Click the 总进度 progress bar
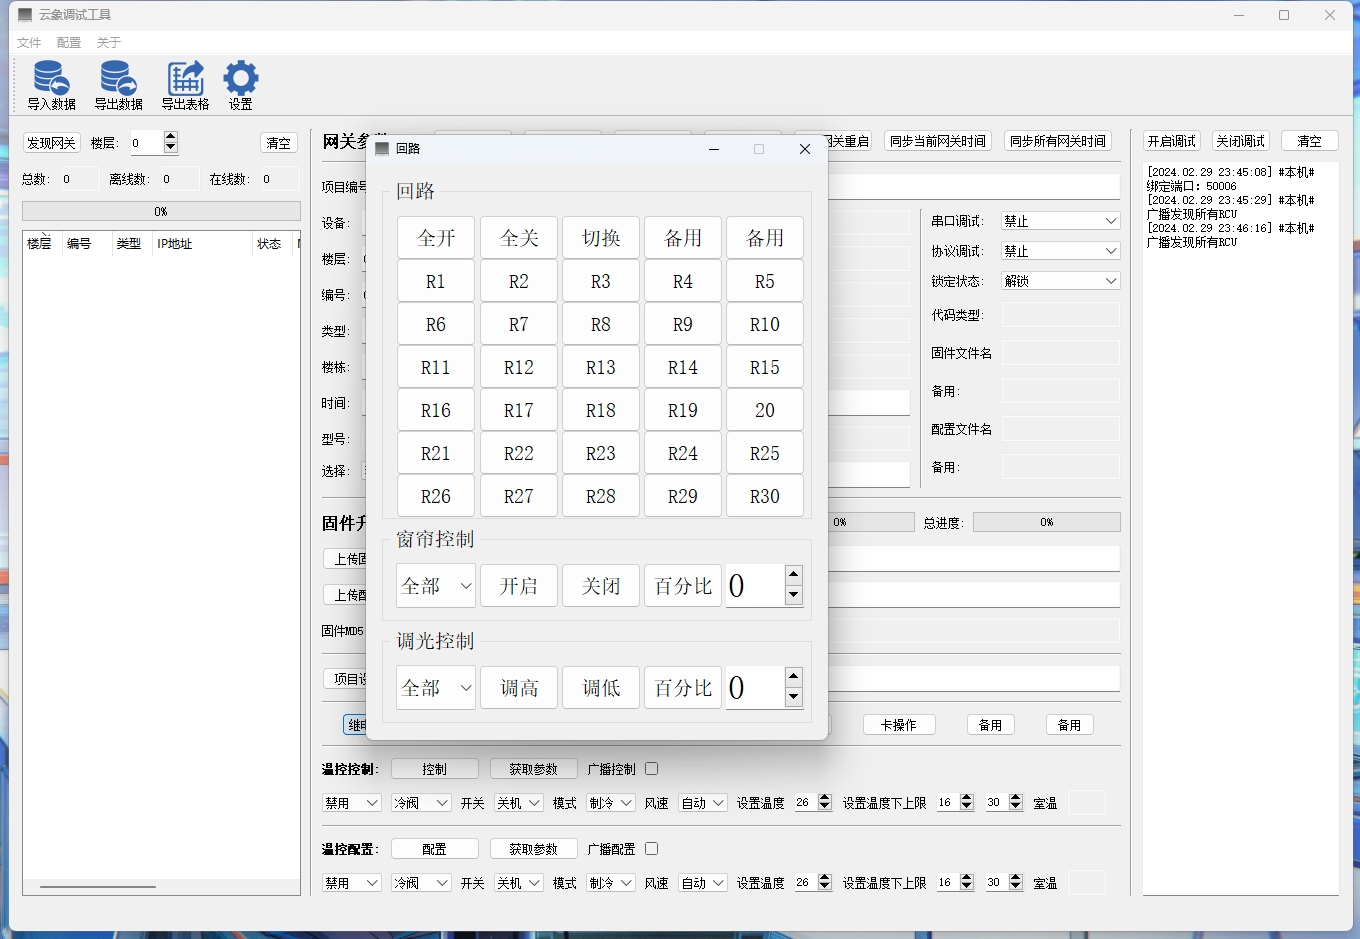This screenshot has width=1360, height=939. point(1047,522)
